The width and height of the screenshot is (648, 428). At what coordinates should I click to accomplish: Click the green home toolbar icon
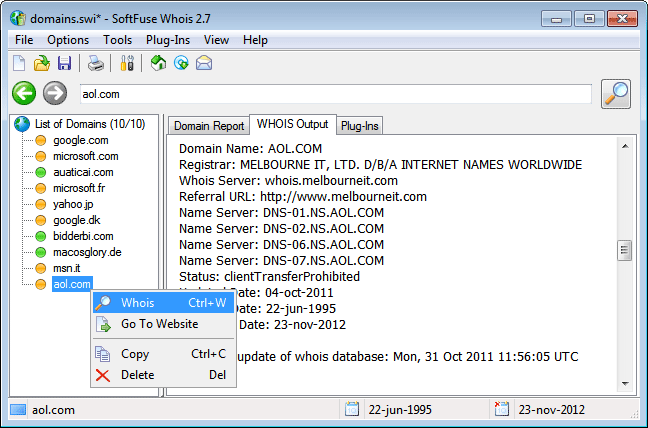158,64
